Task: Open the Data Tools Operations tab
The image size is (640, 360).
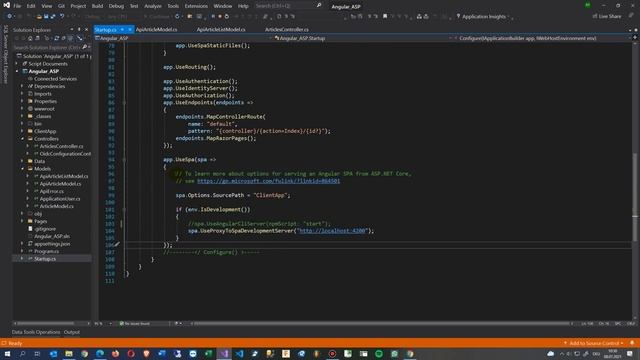Action: coord(36,332)
